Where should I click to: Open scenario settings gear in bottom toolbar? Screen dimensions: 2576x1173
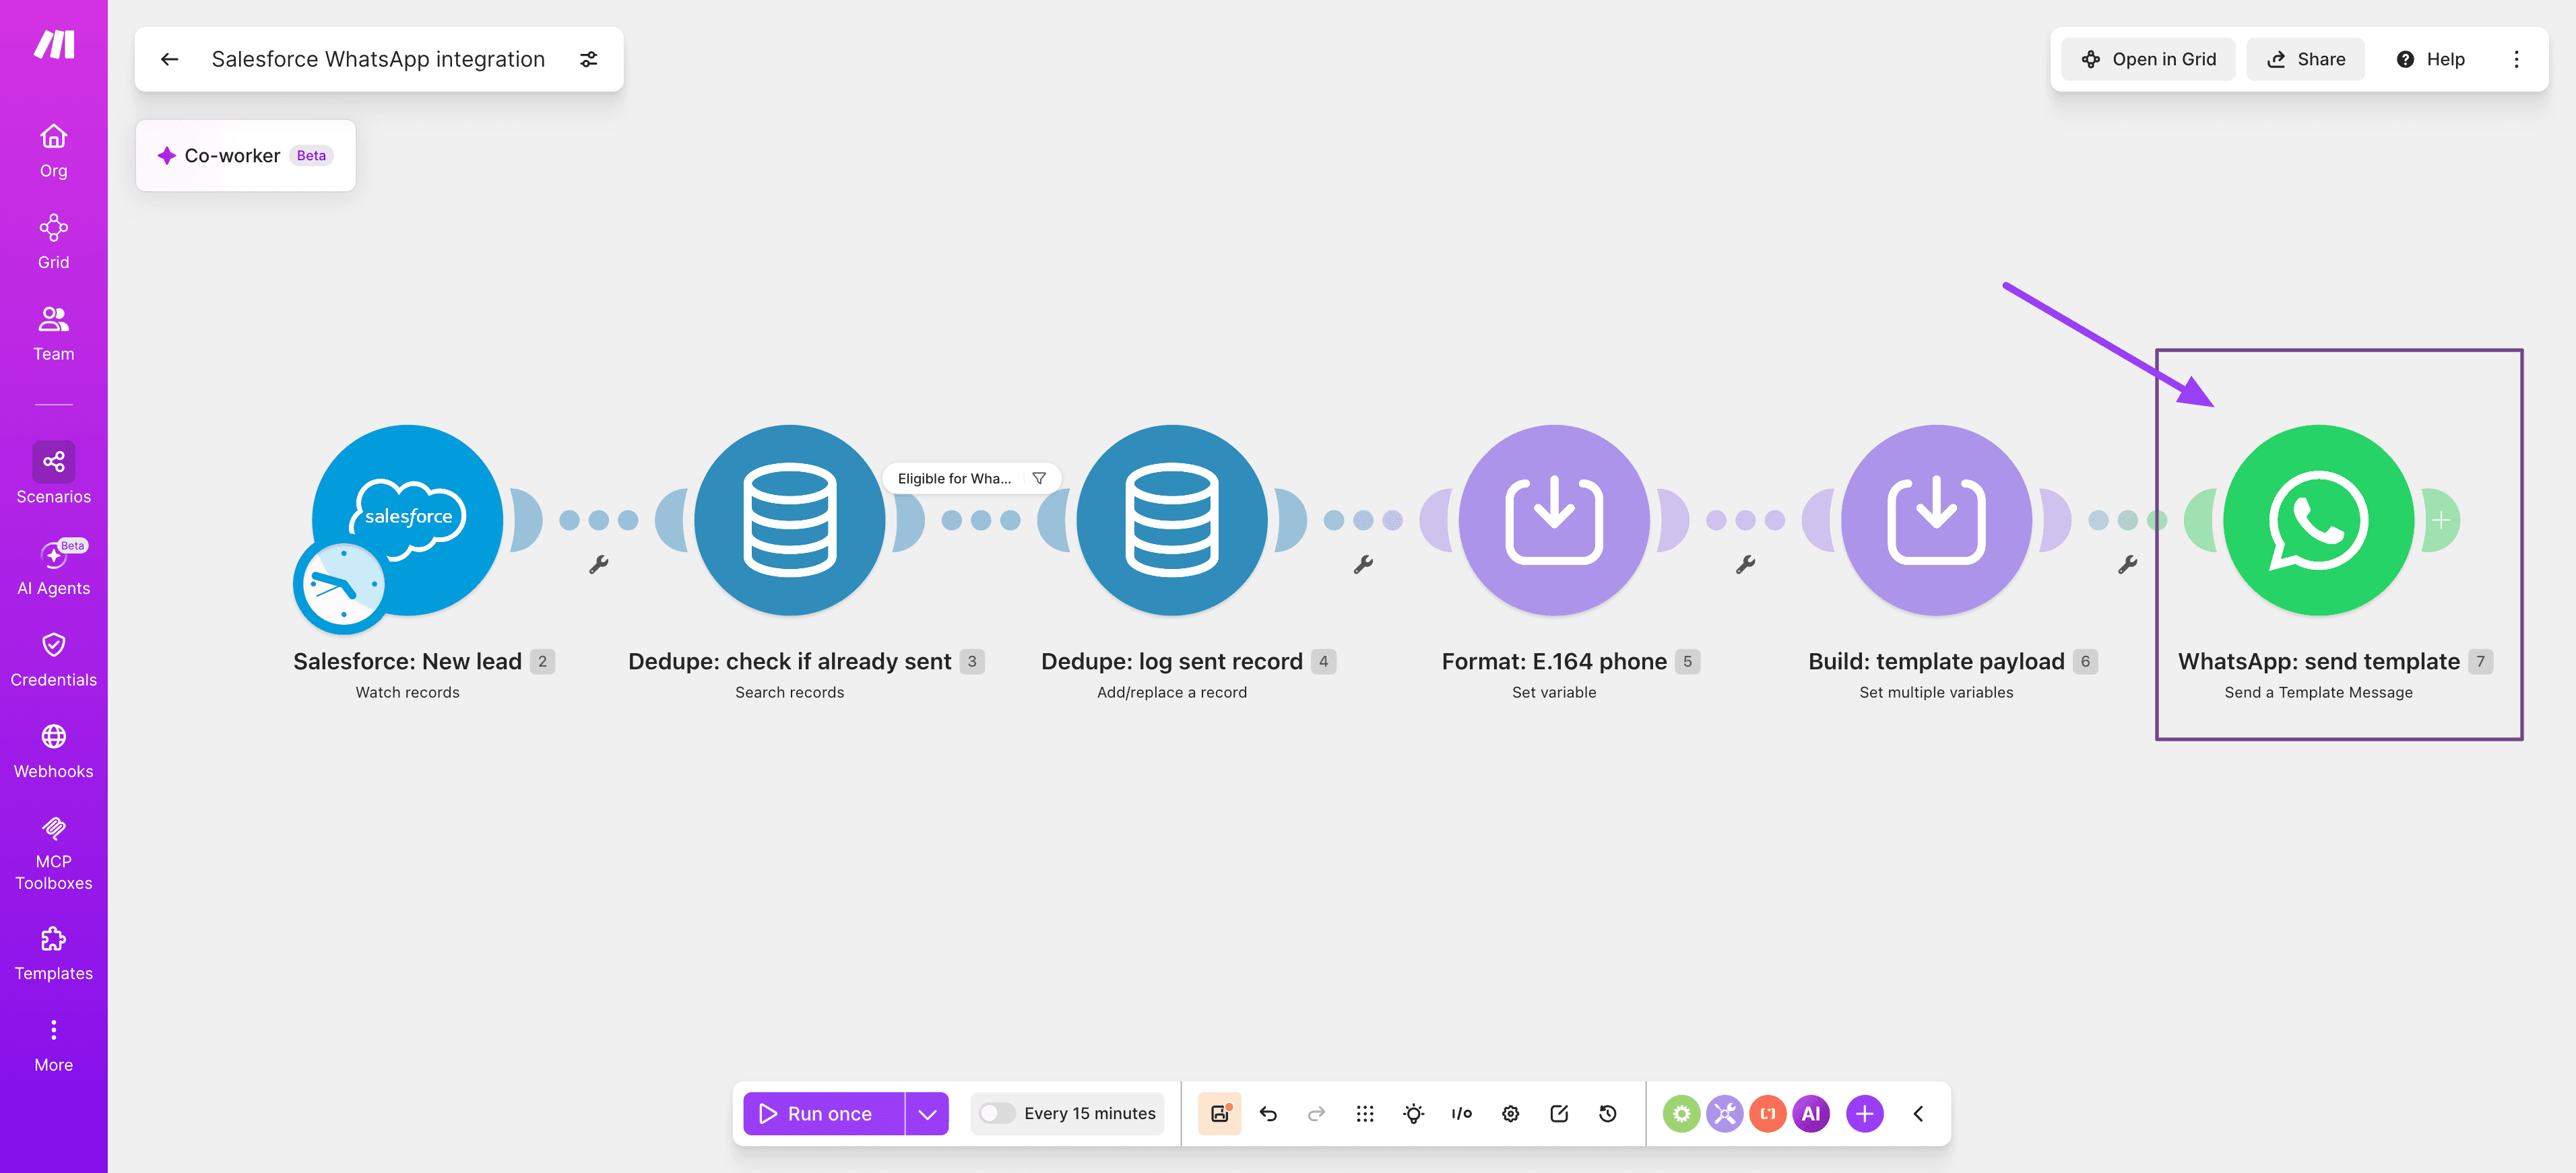tap(1510, 1113)
